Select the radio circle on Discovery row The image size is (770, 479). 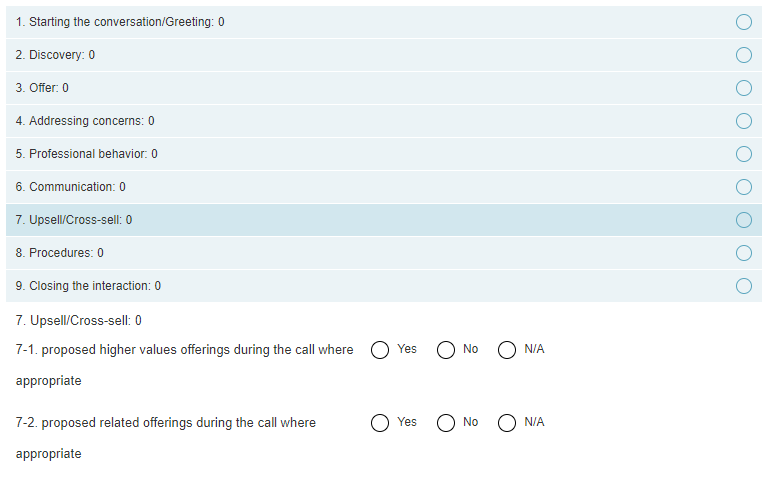(x=743, y=55)
